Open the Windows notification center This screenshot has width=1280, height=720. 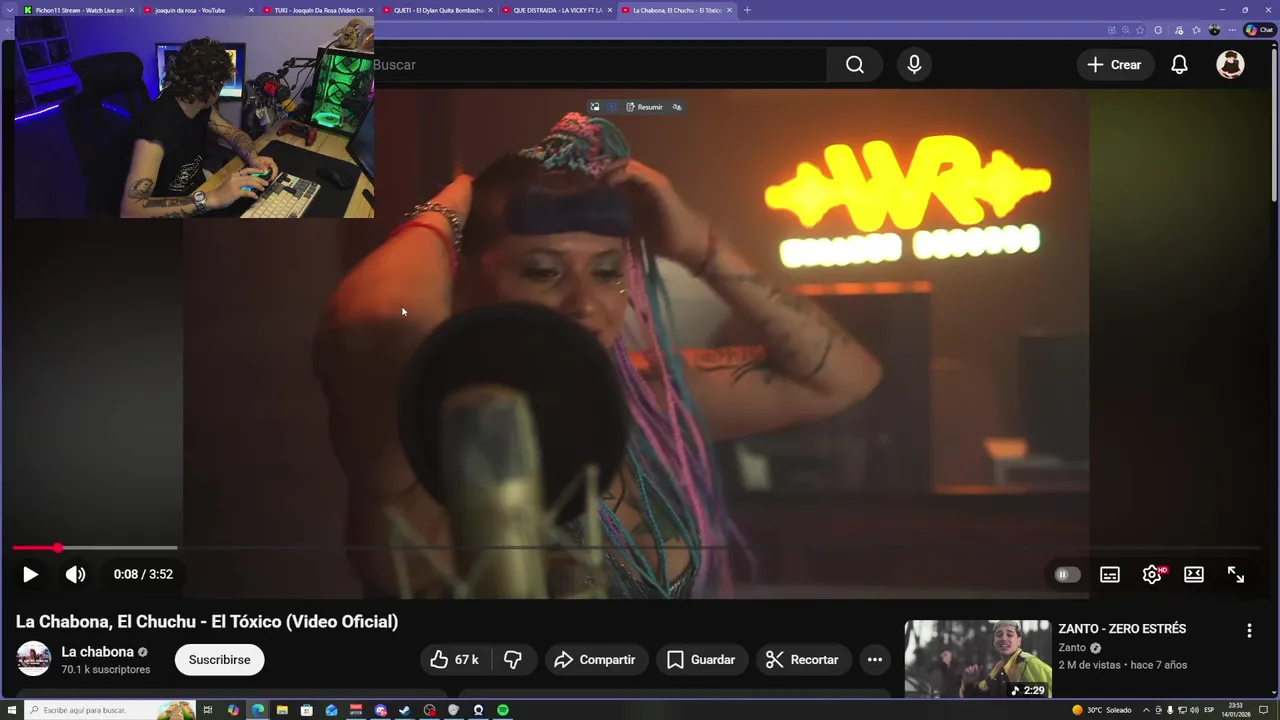tap(1263, 710)
